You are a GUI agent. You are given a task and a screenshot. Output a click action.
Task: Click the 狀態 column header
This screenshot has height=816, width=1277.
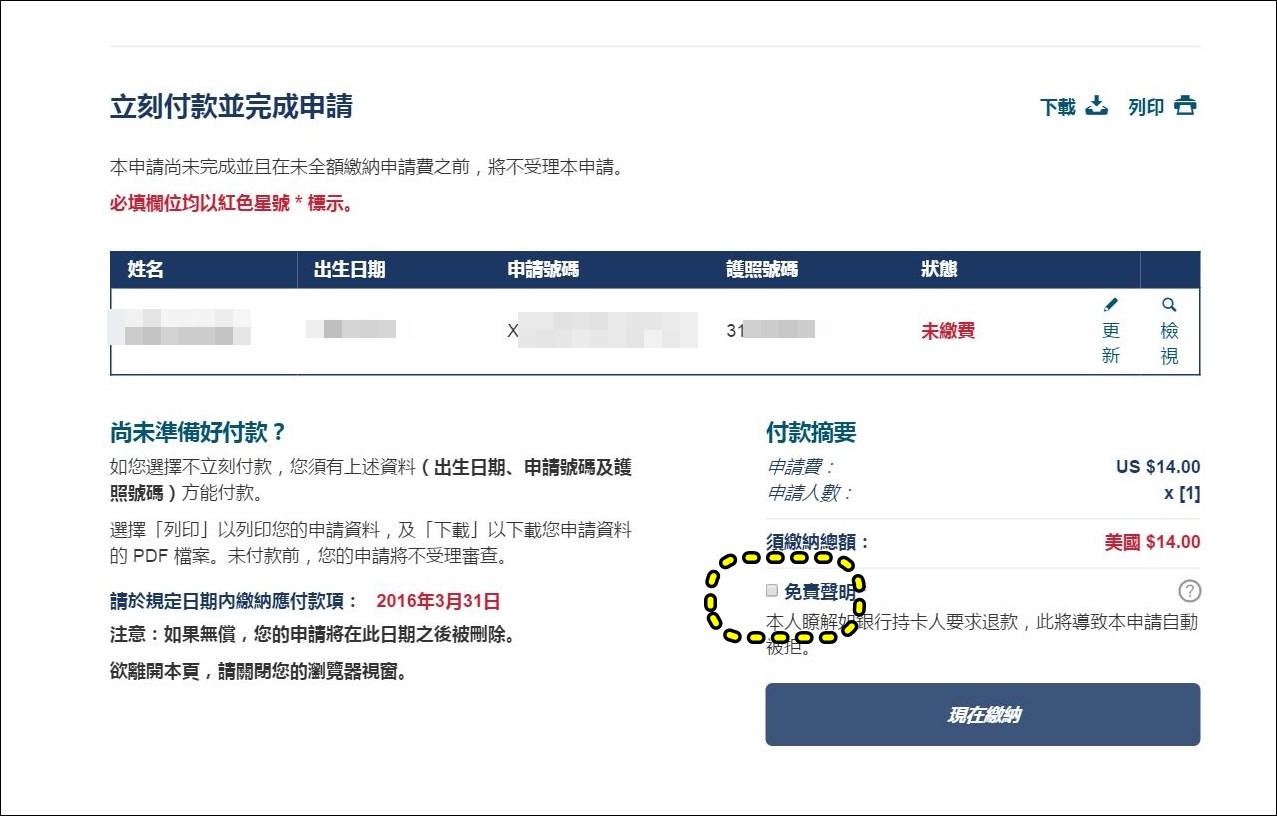(939, 270)
